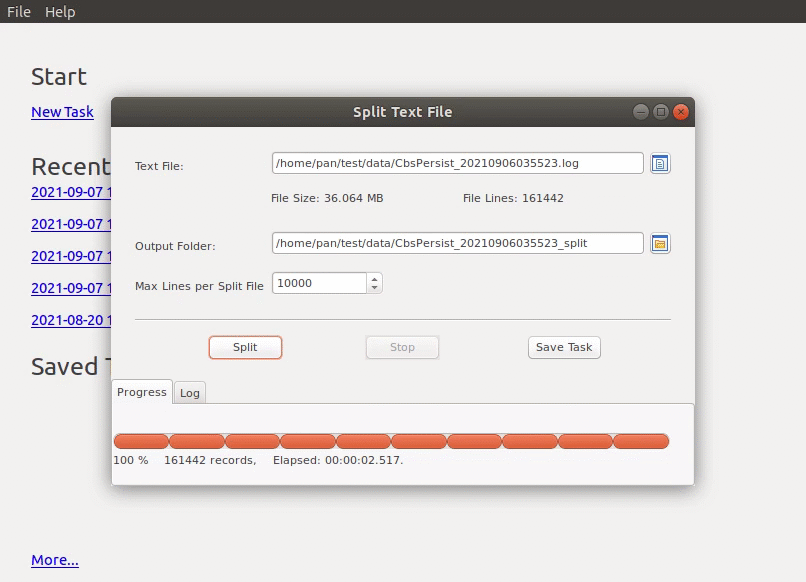Click the browse text file icon
Screen dimensions: 806x582
pos(659,163)
